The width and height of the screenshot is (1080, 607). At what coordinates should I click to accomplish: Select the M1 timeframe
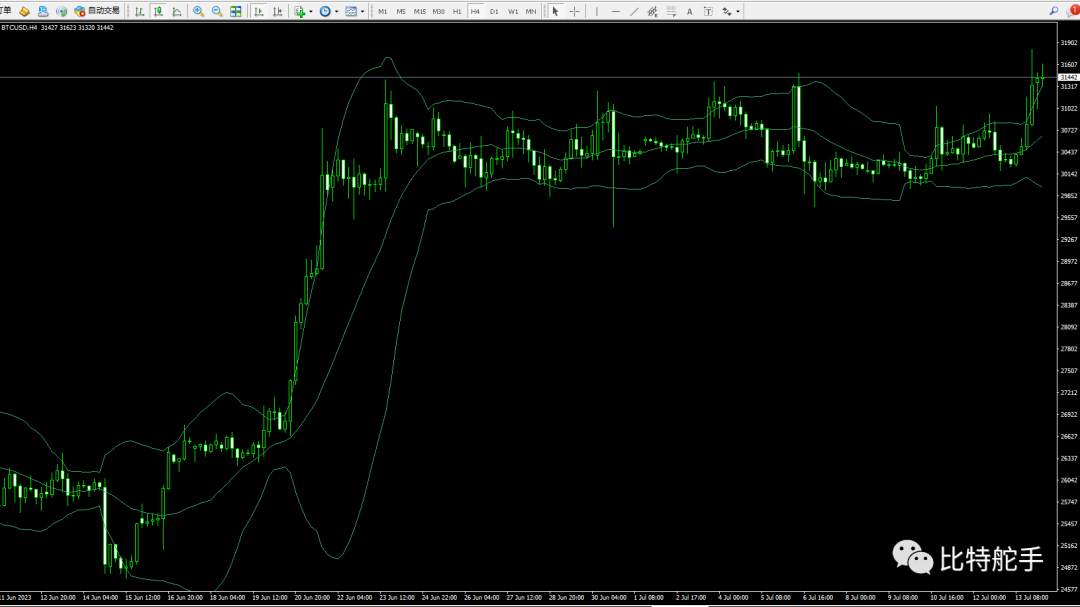click(382, 12)
